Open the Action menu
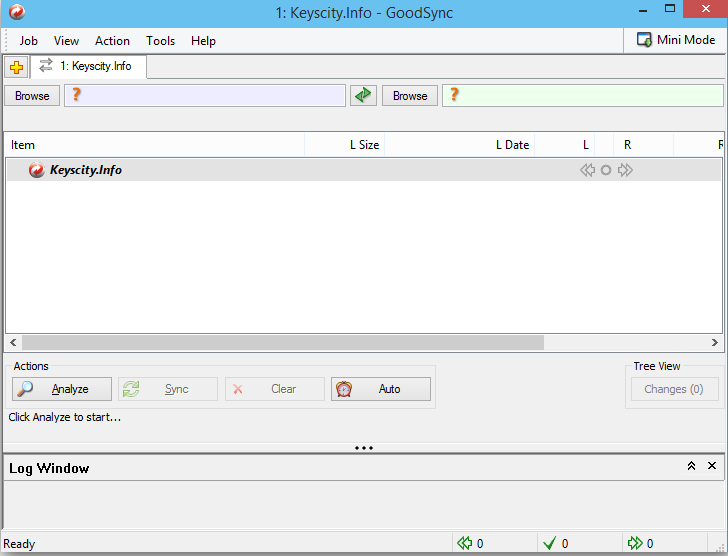The image size is (728, 556). (112, 41)
